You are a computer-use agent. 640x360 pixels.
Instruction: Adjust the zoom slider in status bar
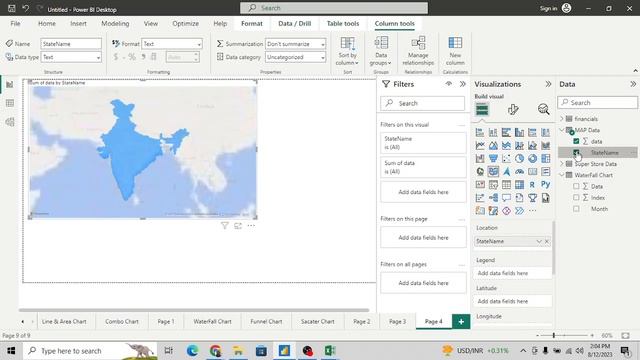pyautogui.click(x=554, y=336)
